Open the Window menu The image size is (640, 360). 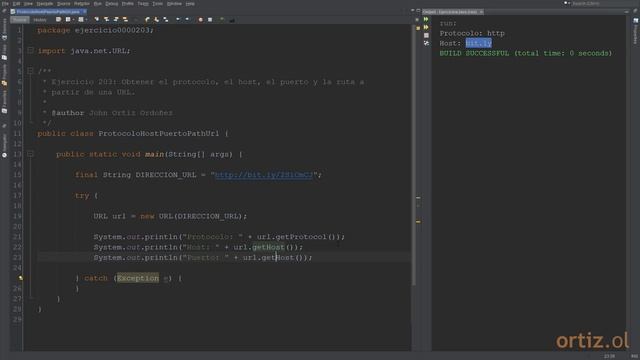(x=174, y=4)
